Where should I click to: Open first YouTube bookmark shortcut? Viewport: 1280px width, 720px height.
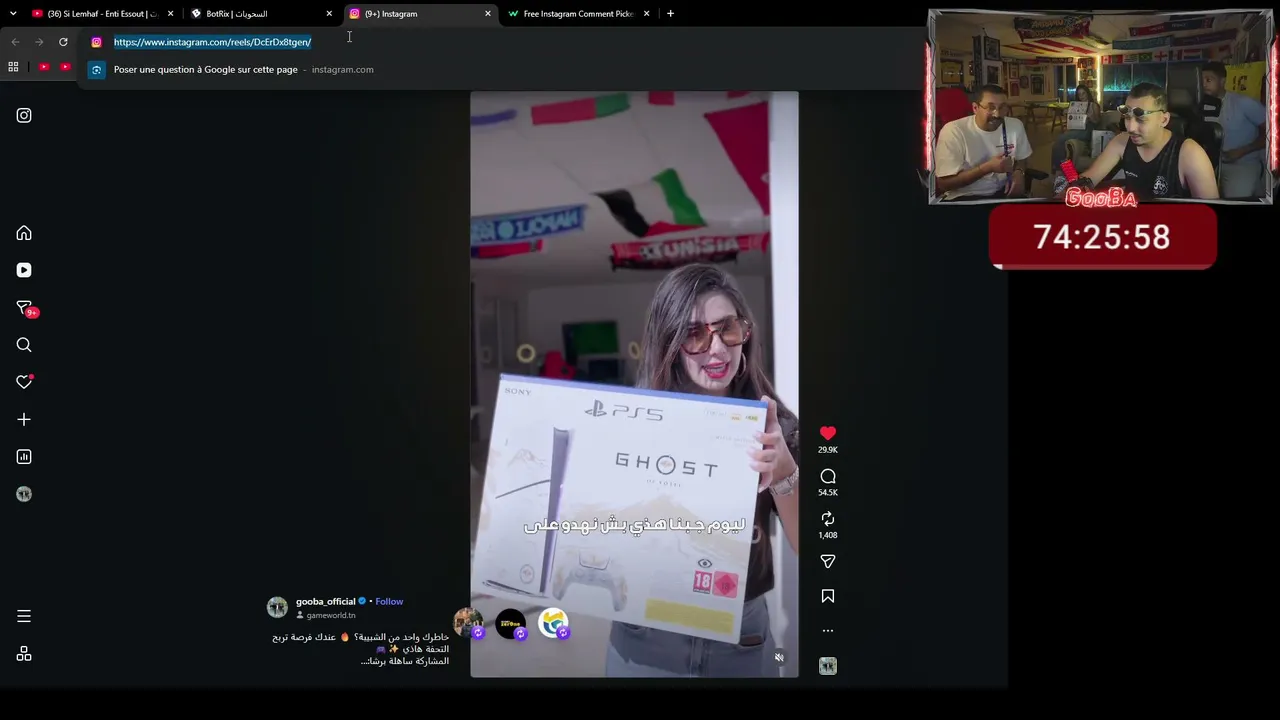point(44,67)
